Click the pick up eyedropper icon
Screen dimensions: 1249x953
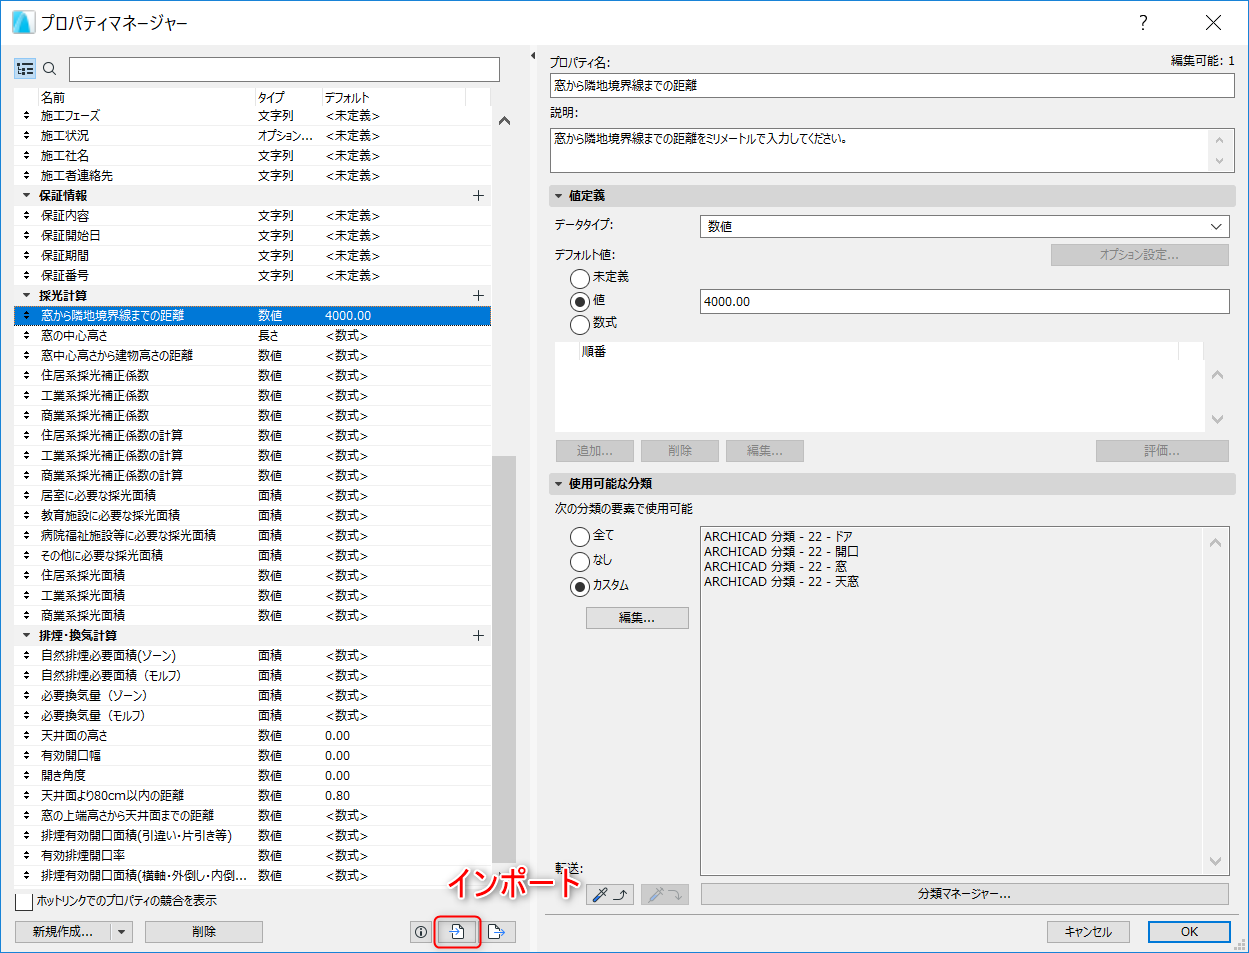[x=609, y=894]
